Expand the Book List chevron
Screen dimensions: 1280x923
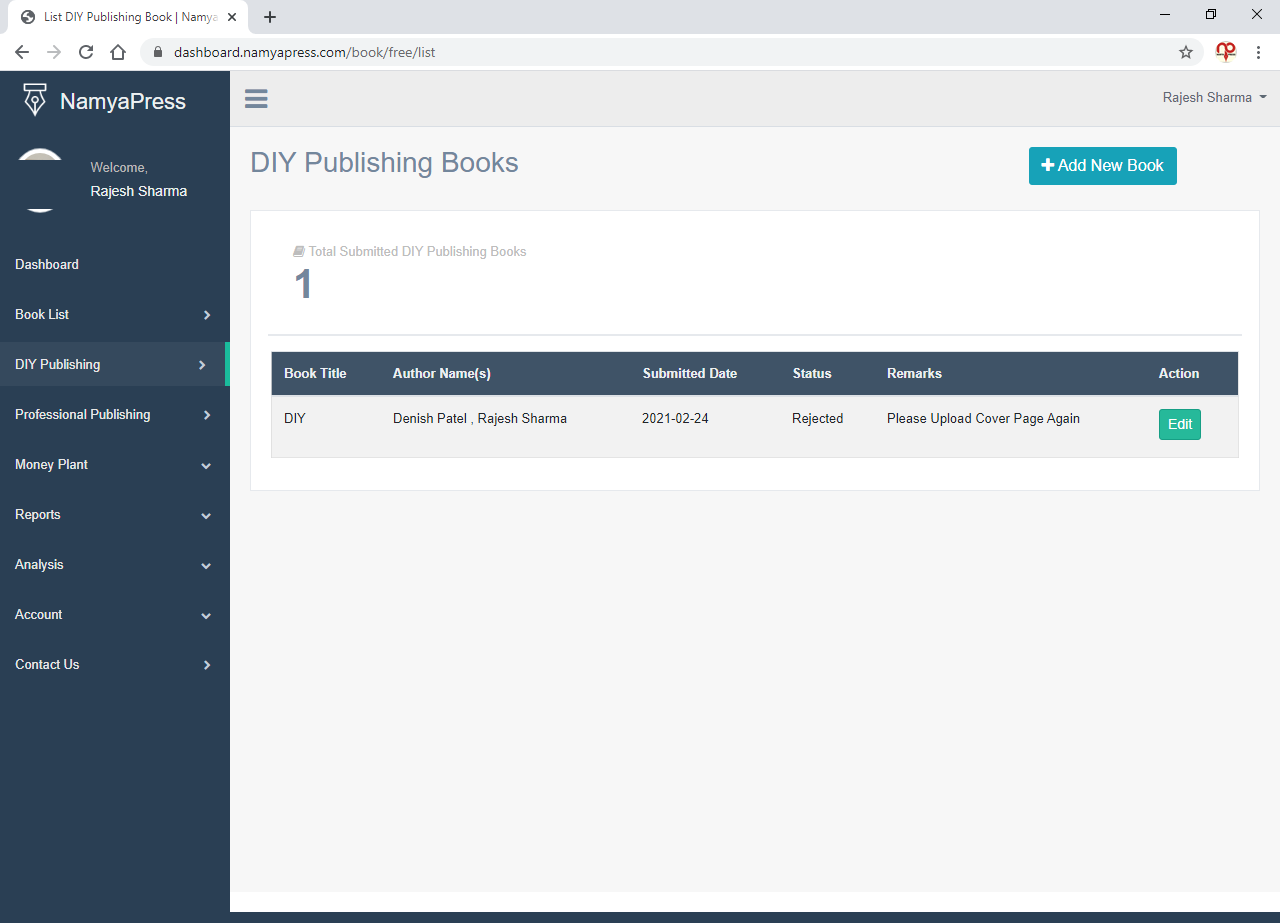pyautogui.click(x=207, y=315)
